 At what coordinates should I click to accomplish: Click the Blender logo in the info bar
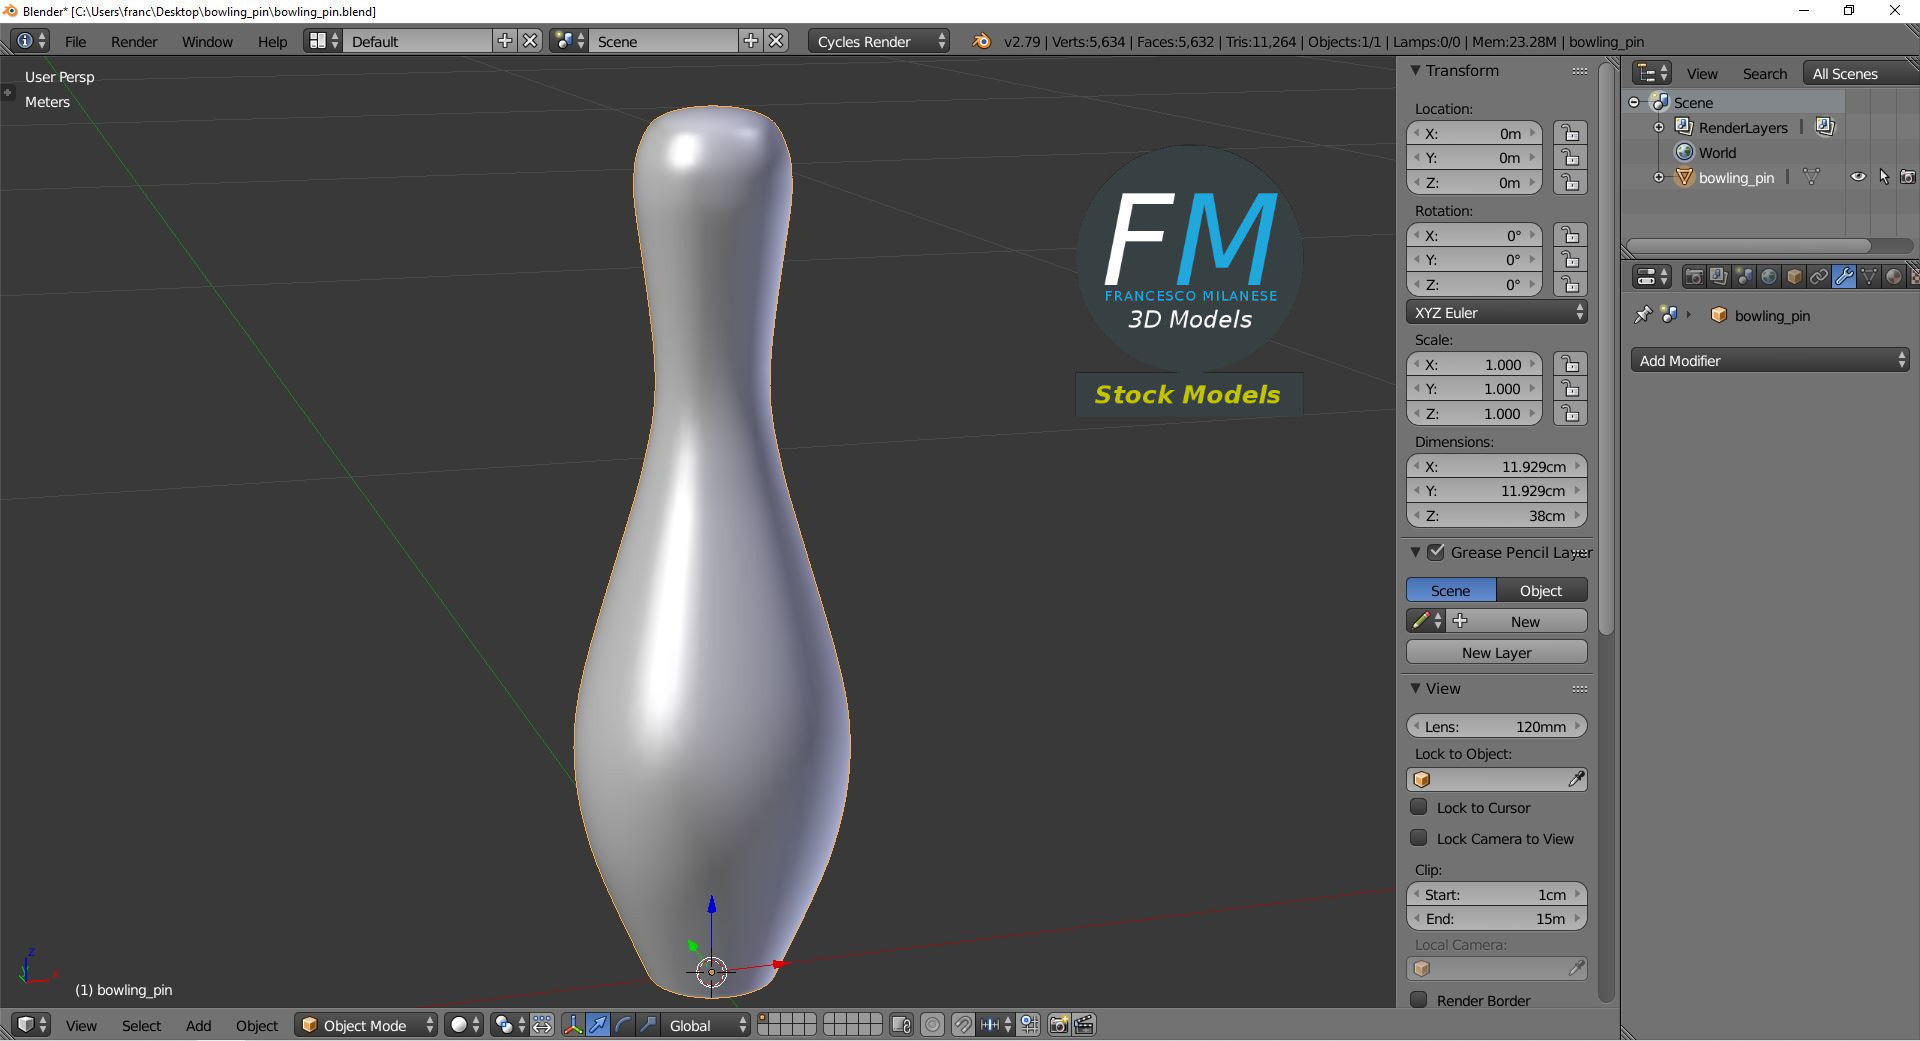click(x=982, y=41)
